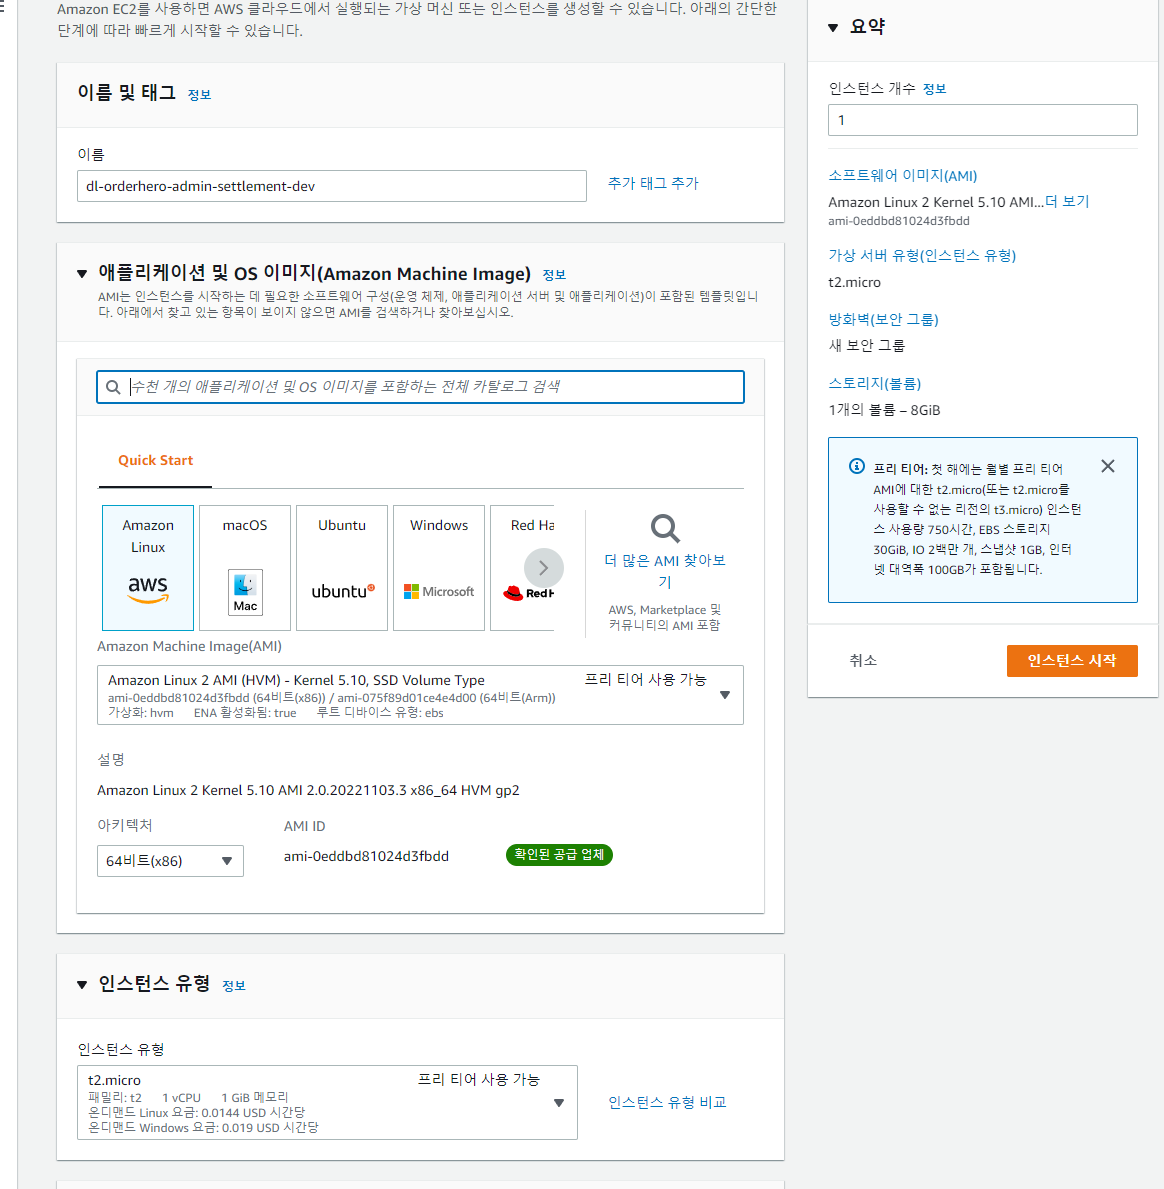This screenshot has width=1164, height=1189.
Task: Open the Quick Start tab
Action: (155, 460)
